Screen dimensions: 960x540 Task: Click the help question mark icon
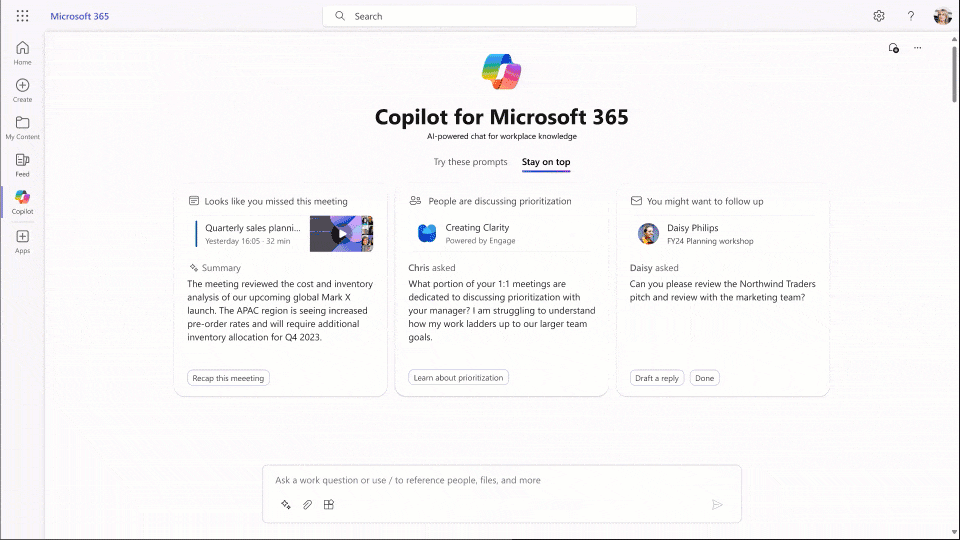[911, 16]
